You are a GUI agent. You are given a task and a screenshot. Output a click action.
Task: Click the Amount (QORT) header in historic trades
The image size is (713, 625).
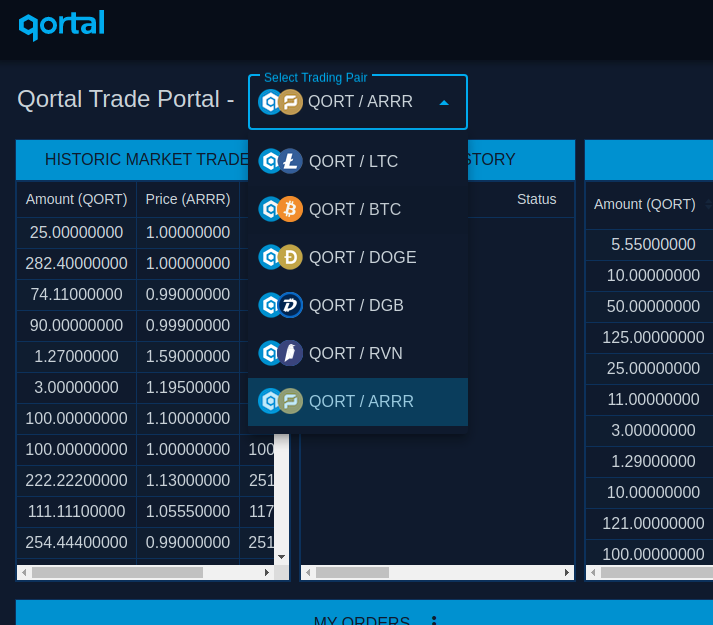click(76, 199)
